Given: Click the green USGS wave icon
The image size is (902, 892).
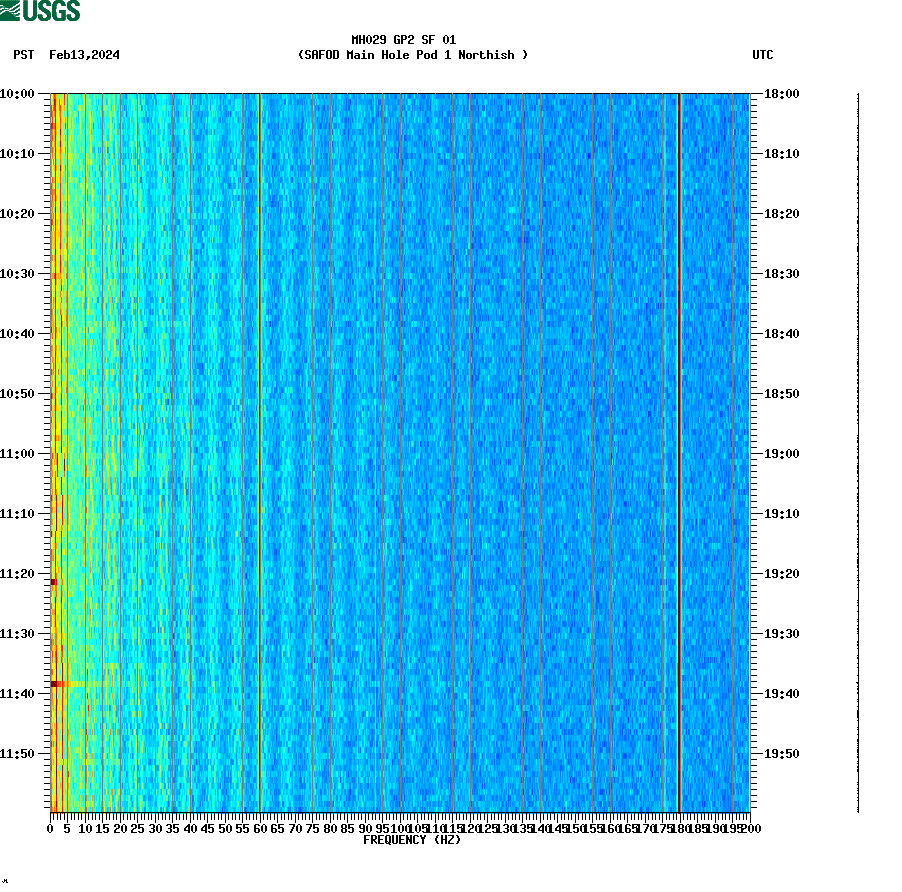Looking at the screenshot, I should (10, 9).
